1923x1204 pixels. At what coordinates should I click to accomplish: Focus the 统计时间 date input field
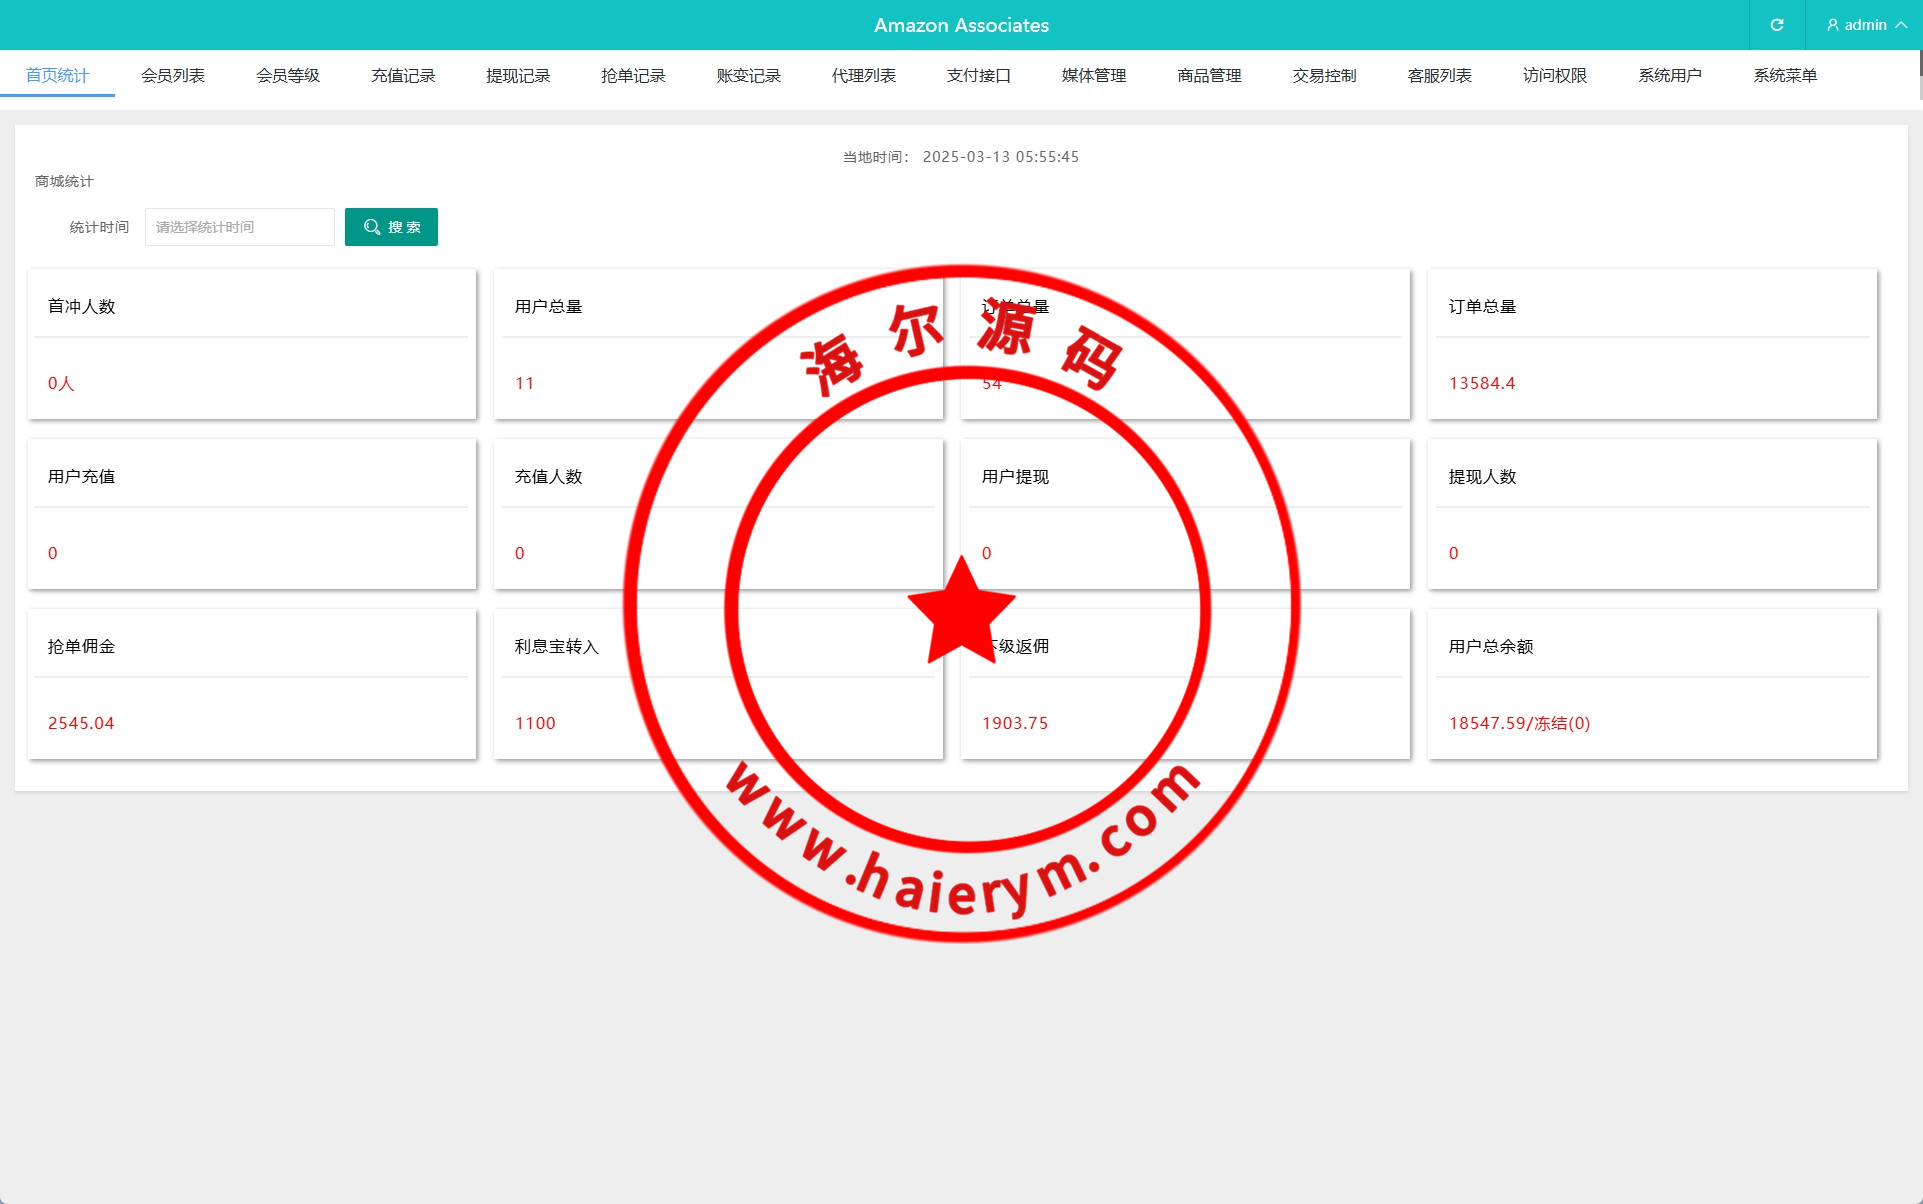239,227
